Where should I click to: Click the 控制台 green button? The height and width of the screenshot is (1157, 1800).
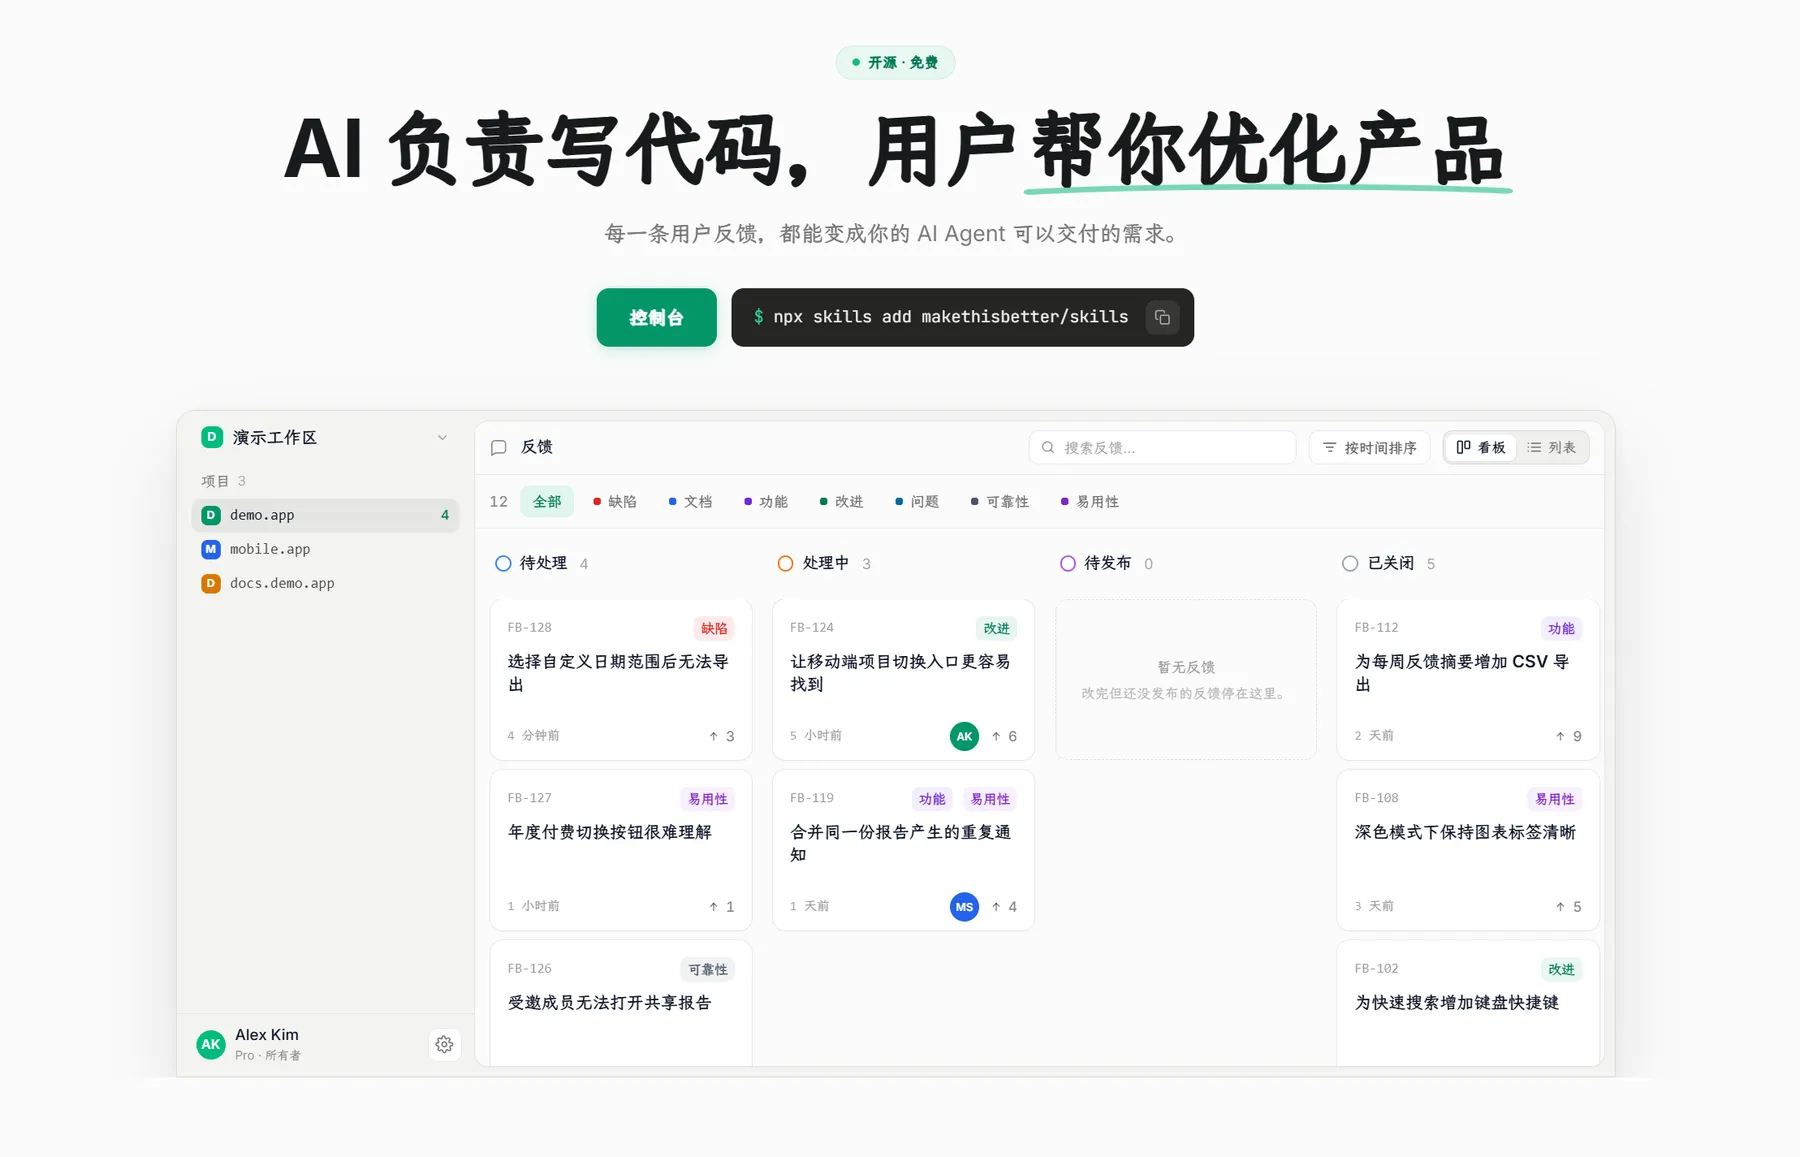click(656, 318)
